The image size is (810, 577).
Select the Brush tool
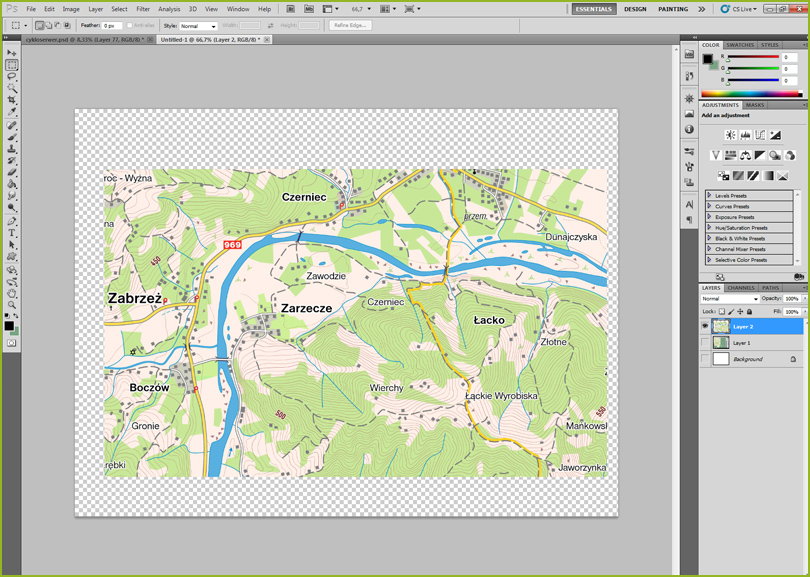click(x=11, y=137)
